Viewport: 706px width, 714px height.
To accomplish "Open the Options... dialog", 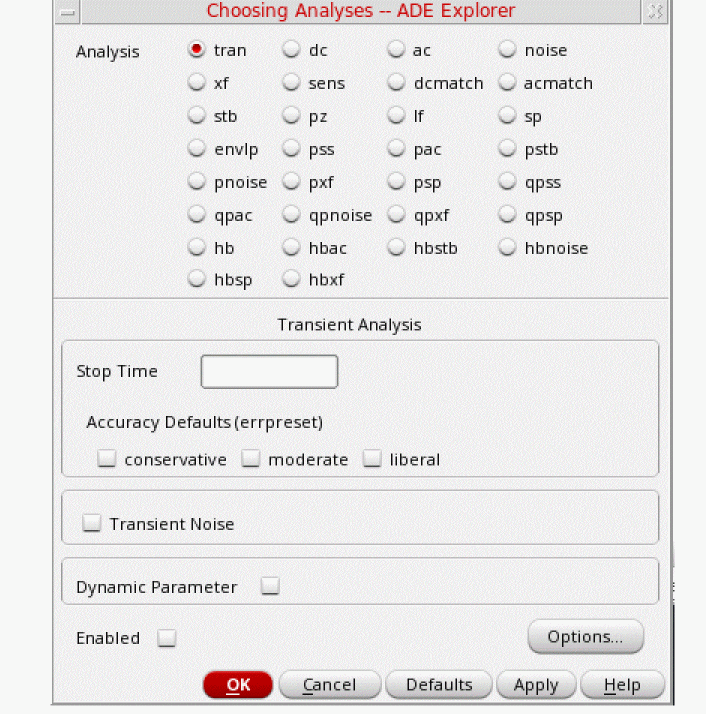I will point(586,637).
